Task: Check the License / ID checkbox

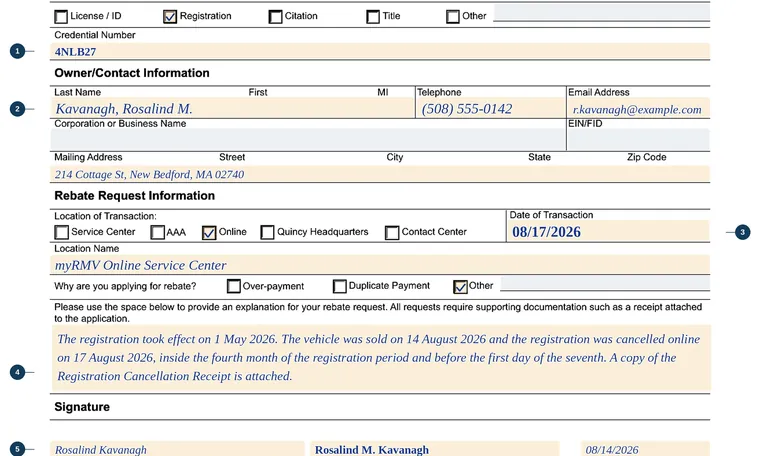Action: coord(61,17)
